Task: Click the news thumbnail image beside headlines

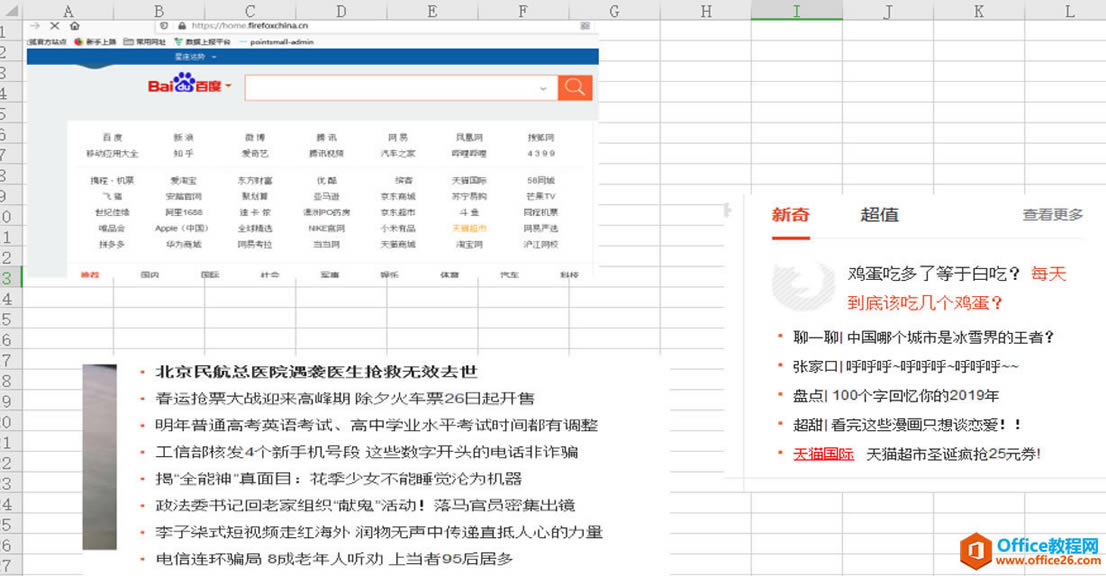Action: pos(99,457)
